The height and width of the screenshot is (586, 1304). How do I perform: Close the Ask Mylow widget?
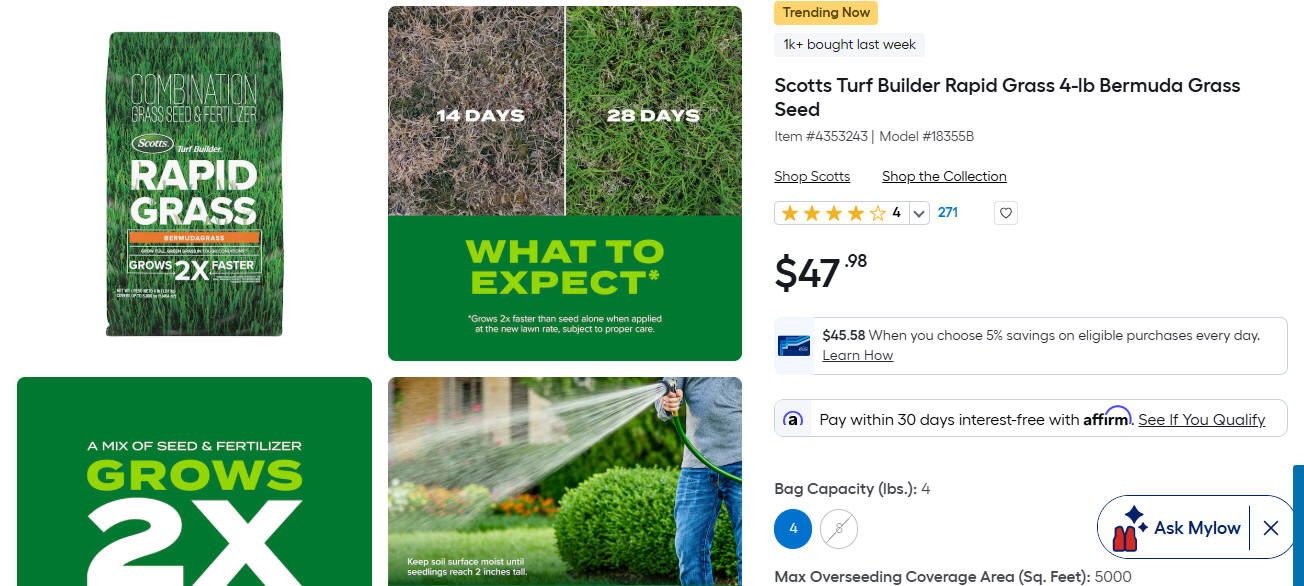1271,528
